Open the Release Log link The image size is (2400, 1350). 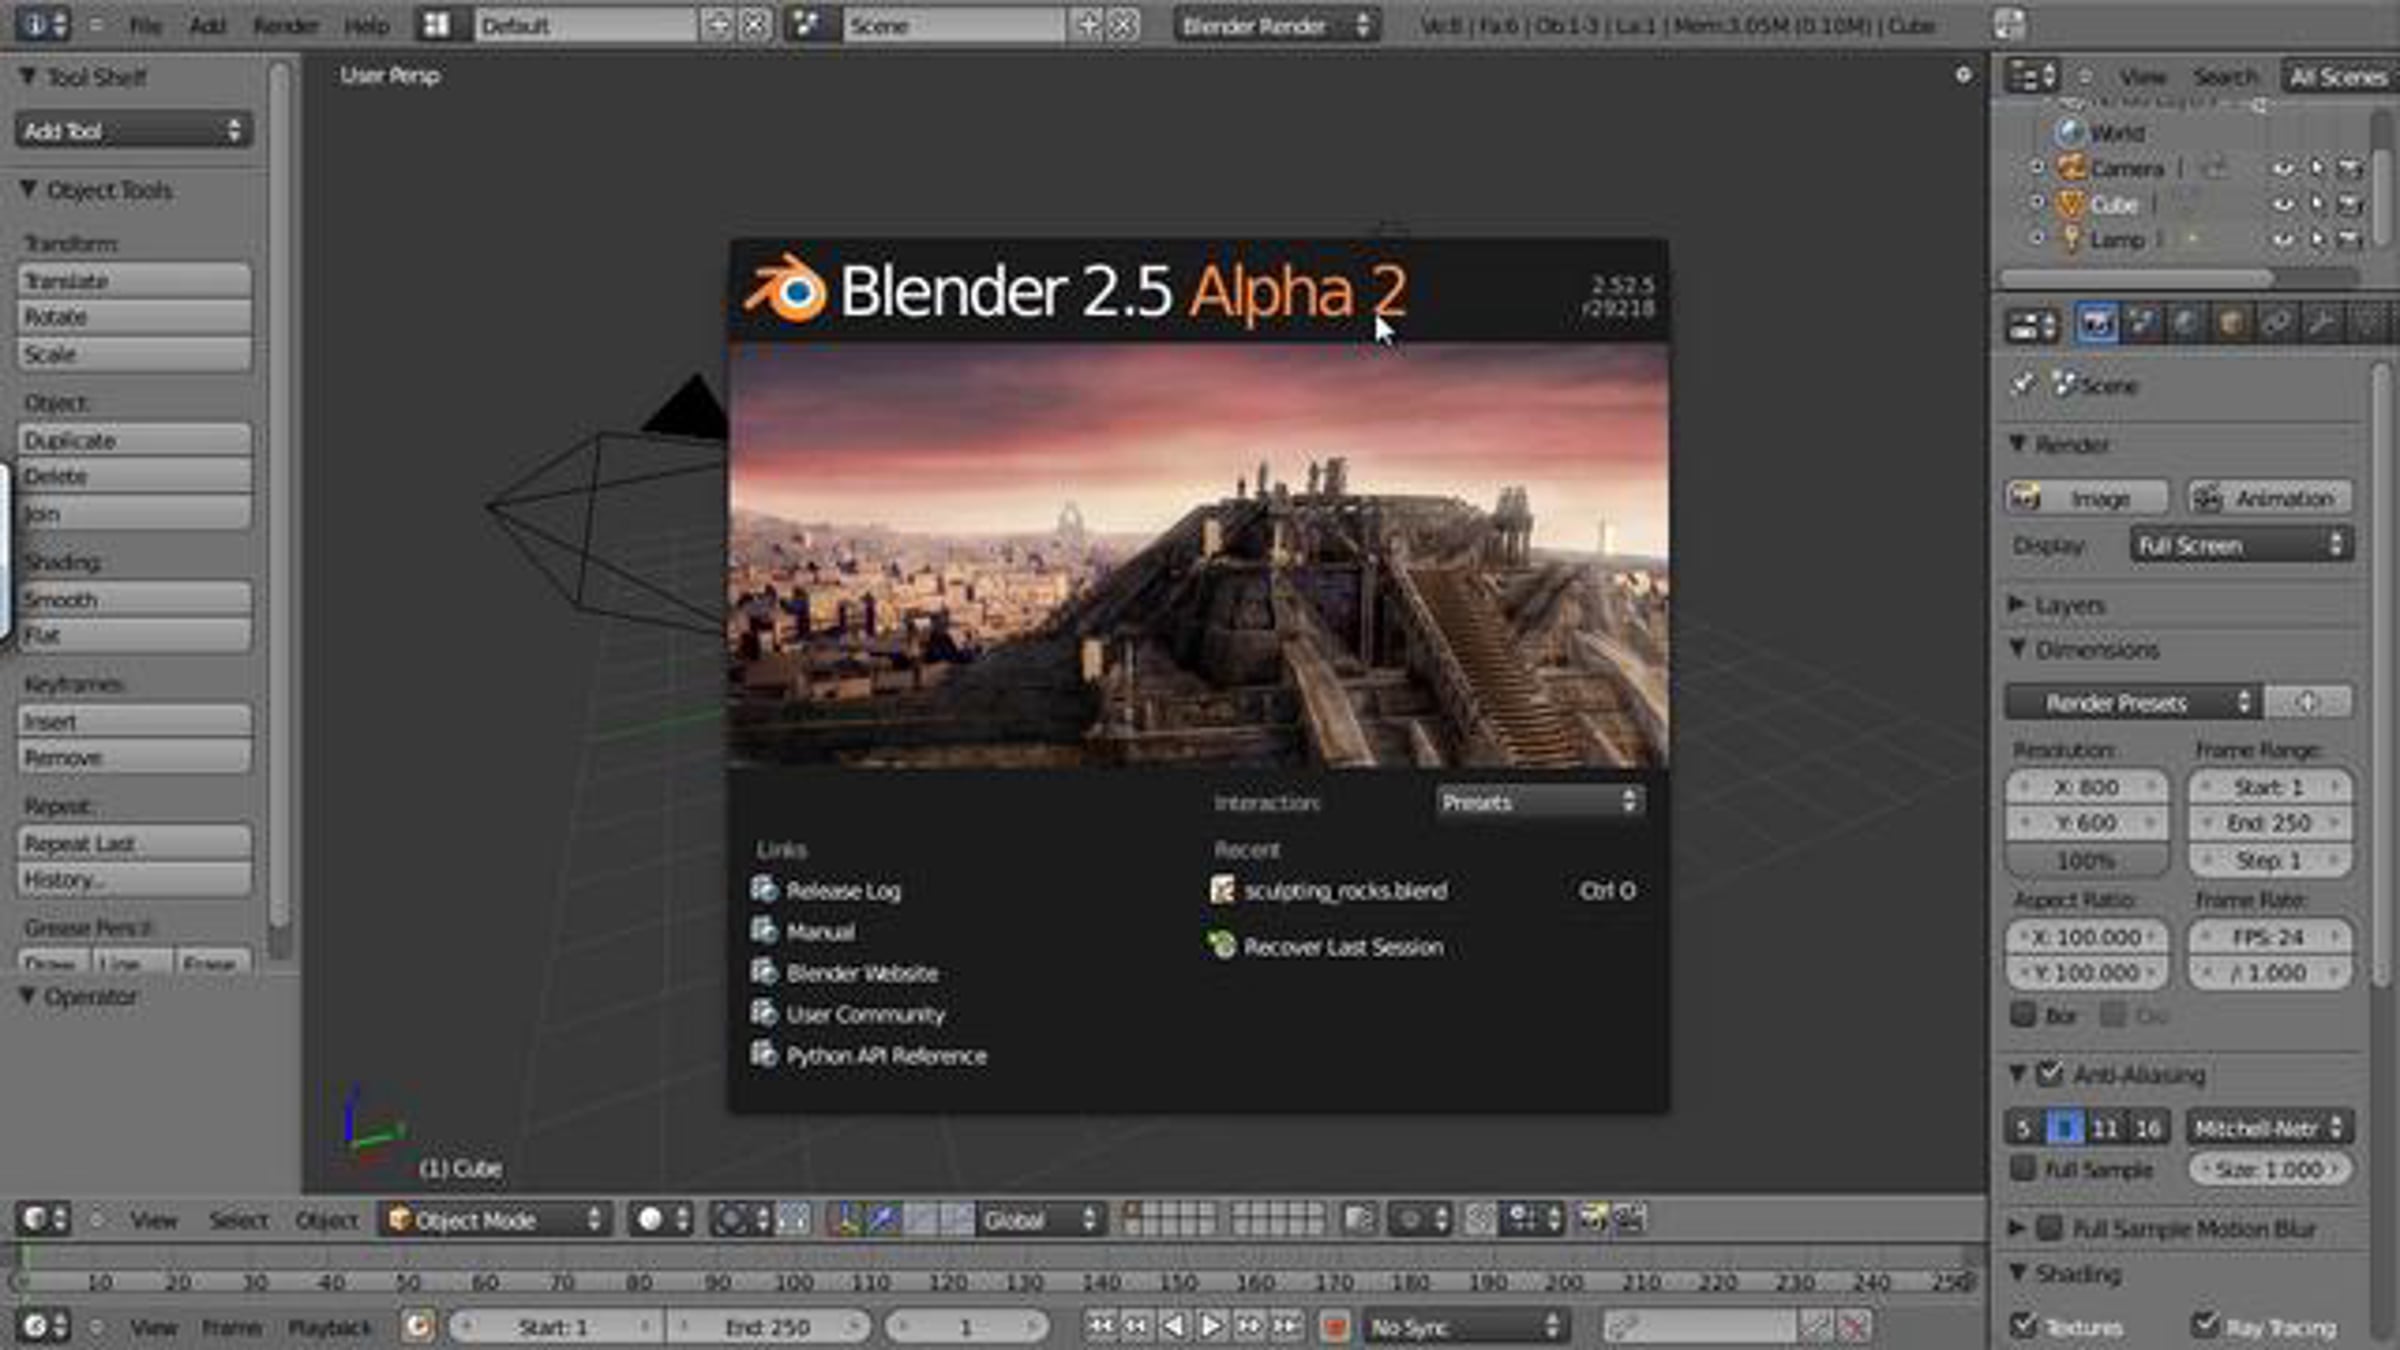(x=843, y=890)
